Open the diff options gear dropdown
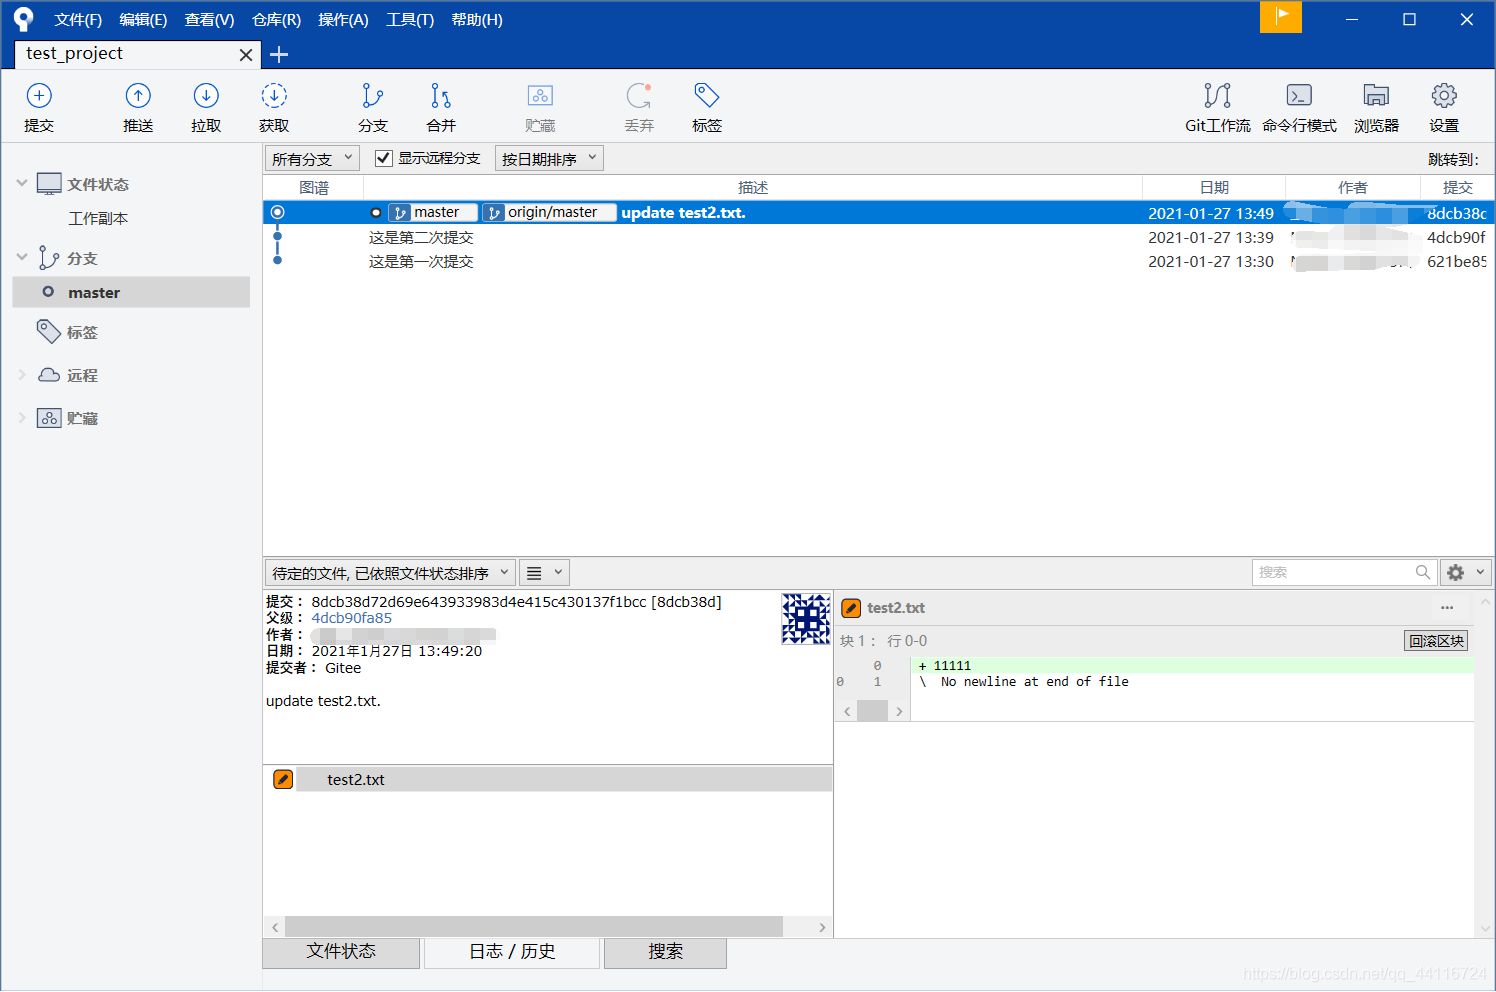The image size is (1496, 992). pos(1466,572)
